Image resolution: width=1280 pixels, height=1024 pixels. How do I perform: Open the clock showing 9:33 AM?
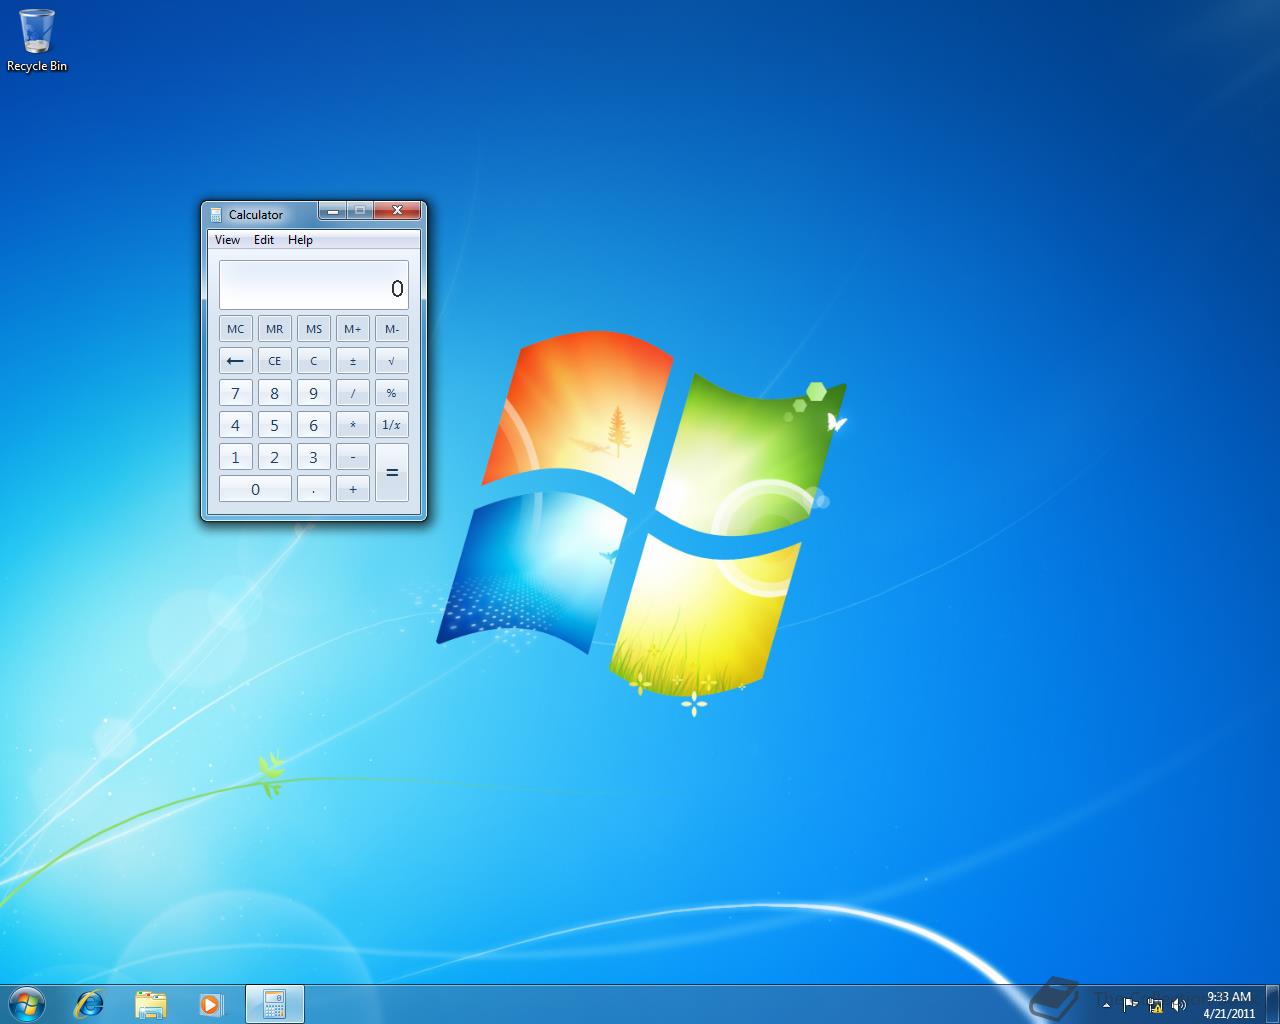1229,1004
